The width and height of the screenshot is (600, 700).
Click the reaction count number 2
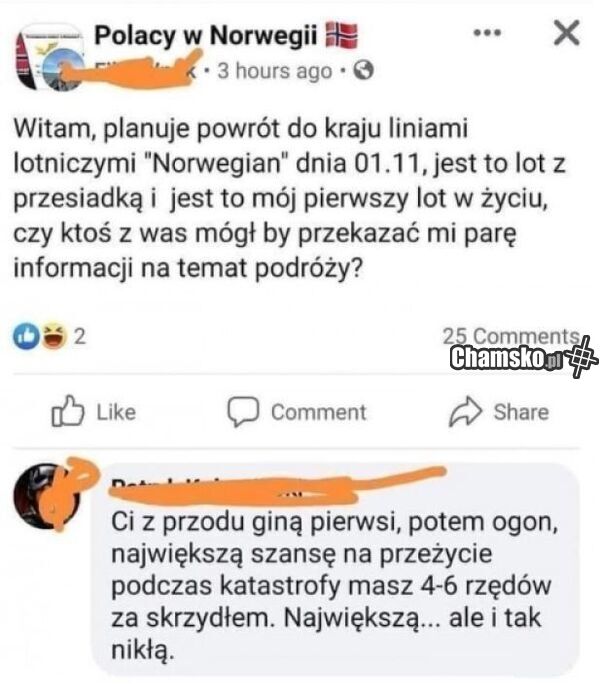point(79,337)
